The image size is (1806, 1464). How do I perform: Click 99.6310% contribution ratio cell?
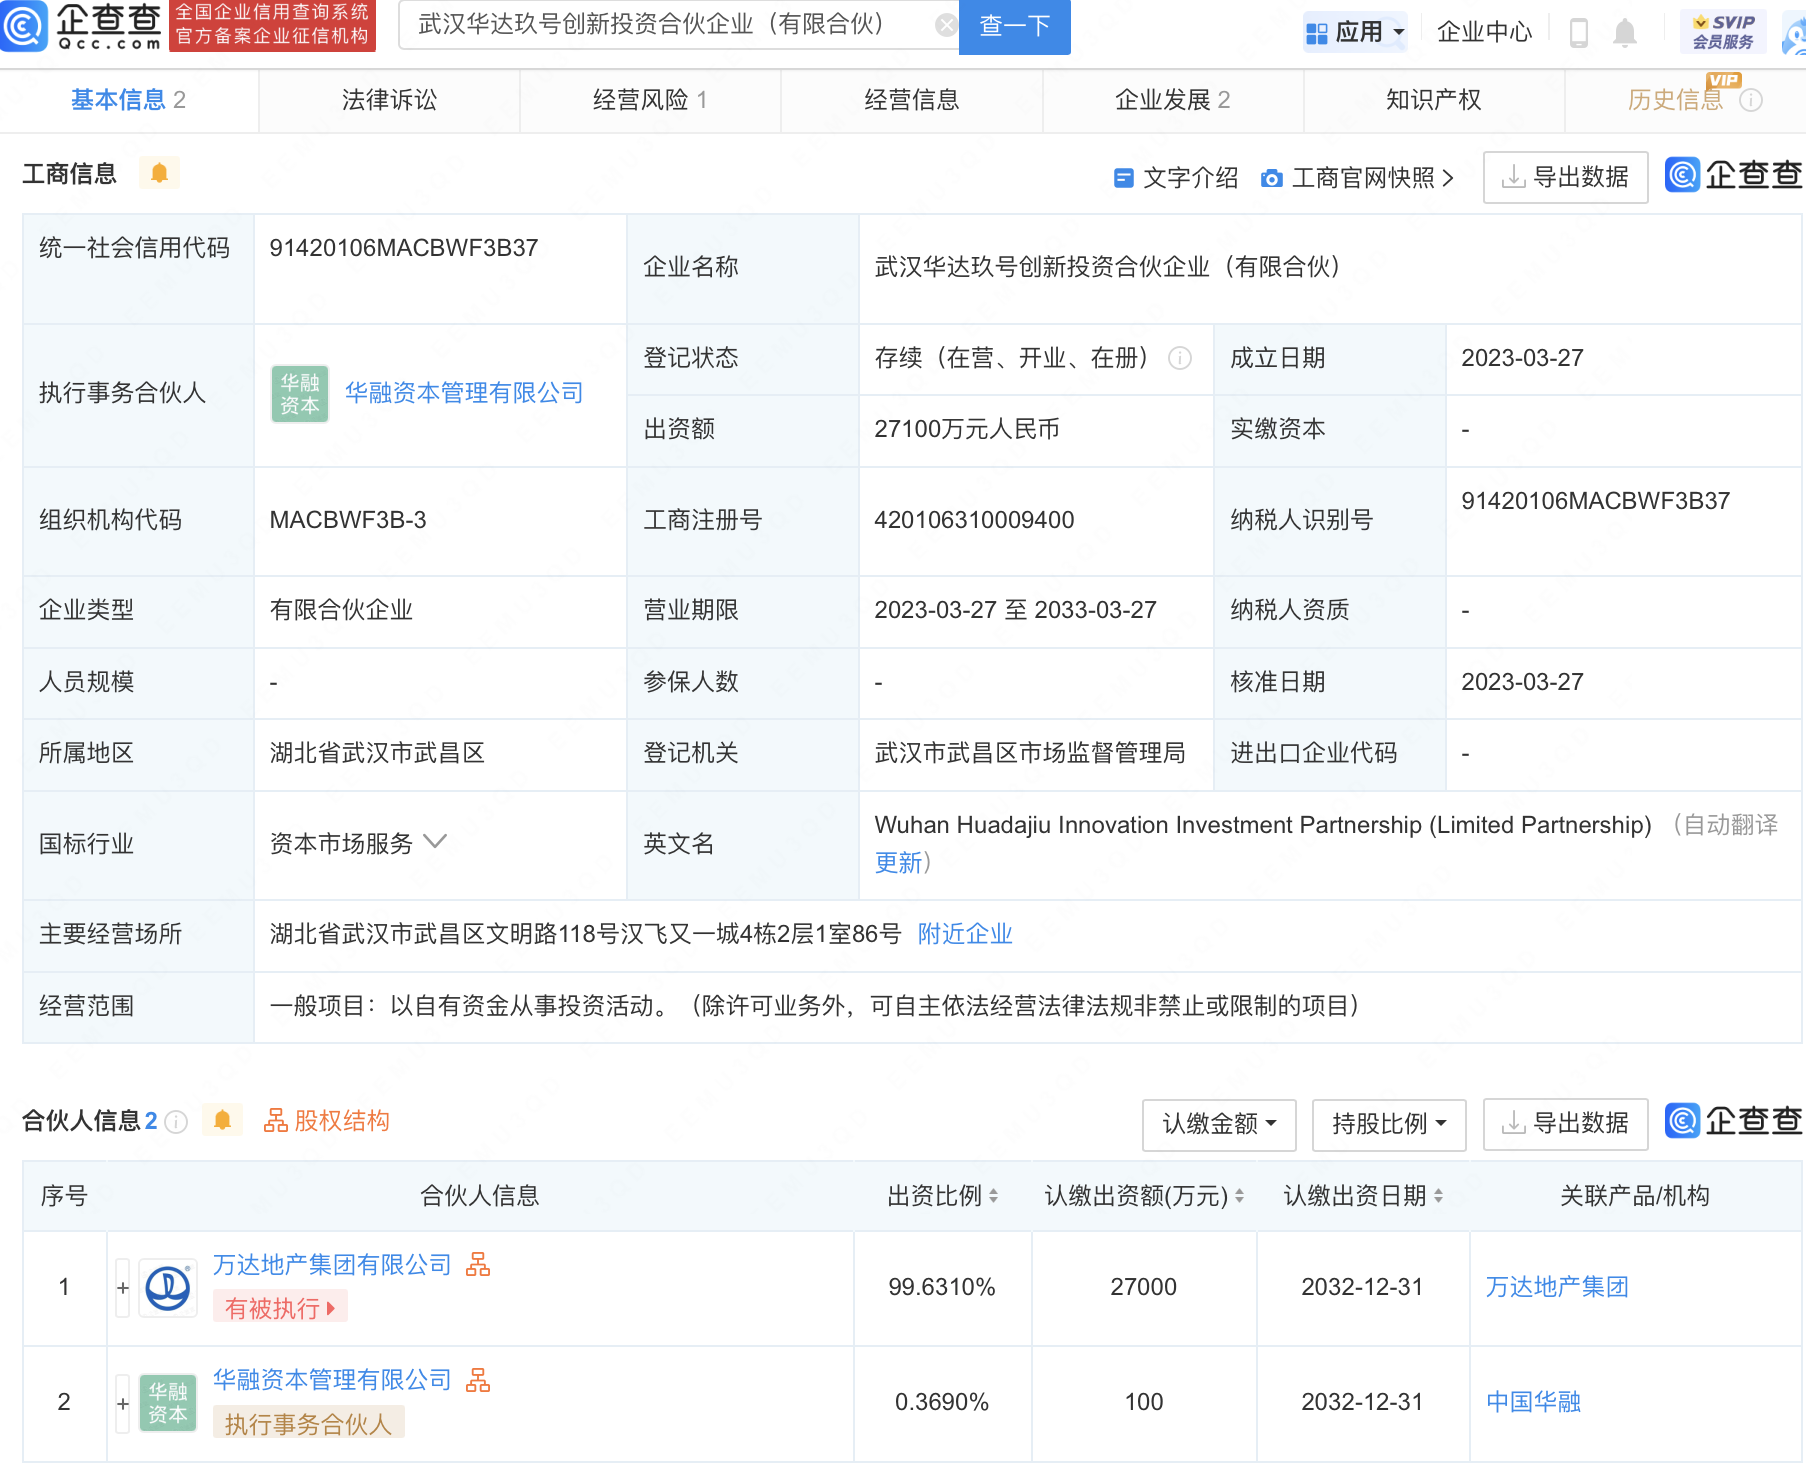point(942,1287)
